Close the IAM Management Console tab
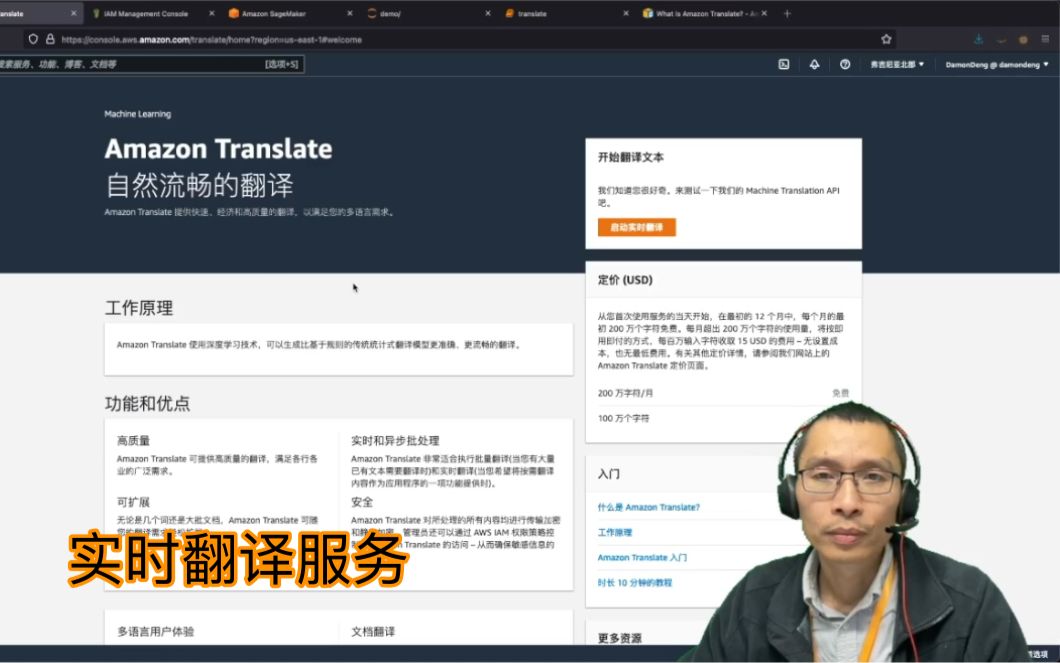 point(212,14)
